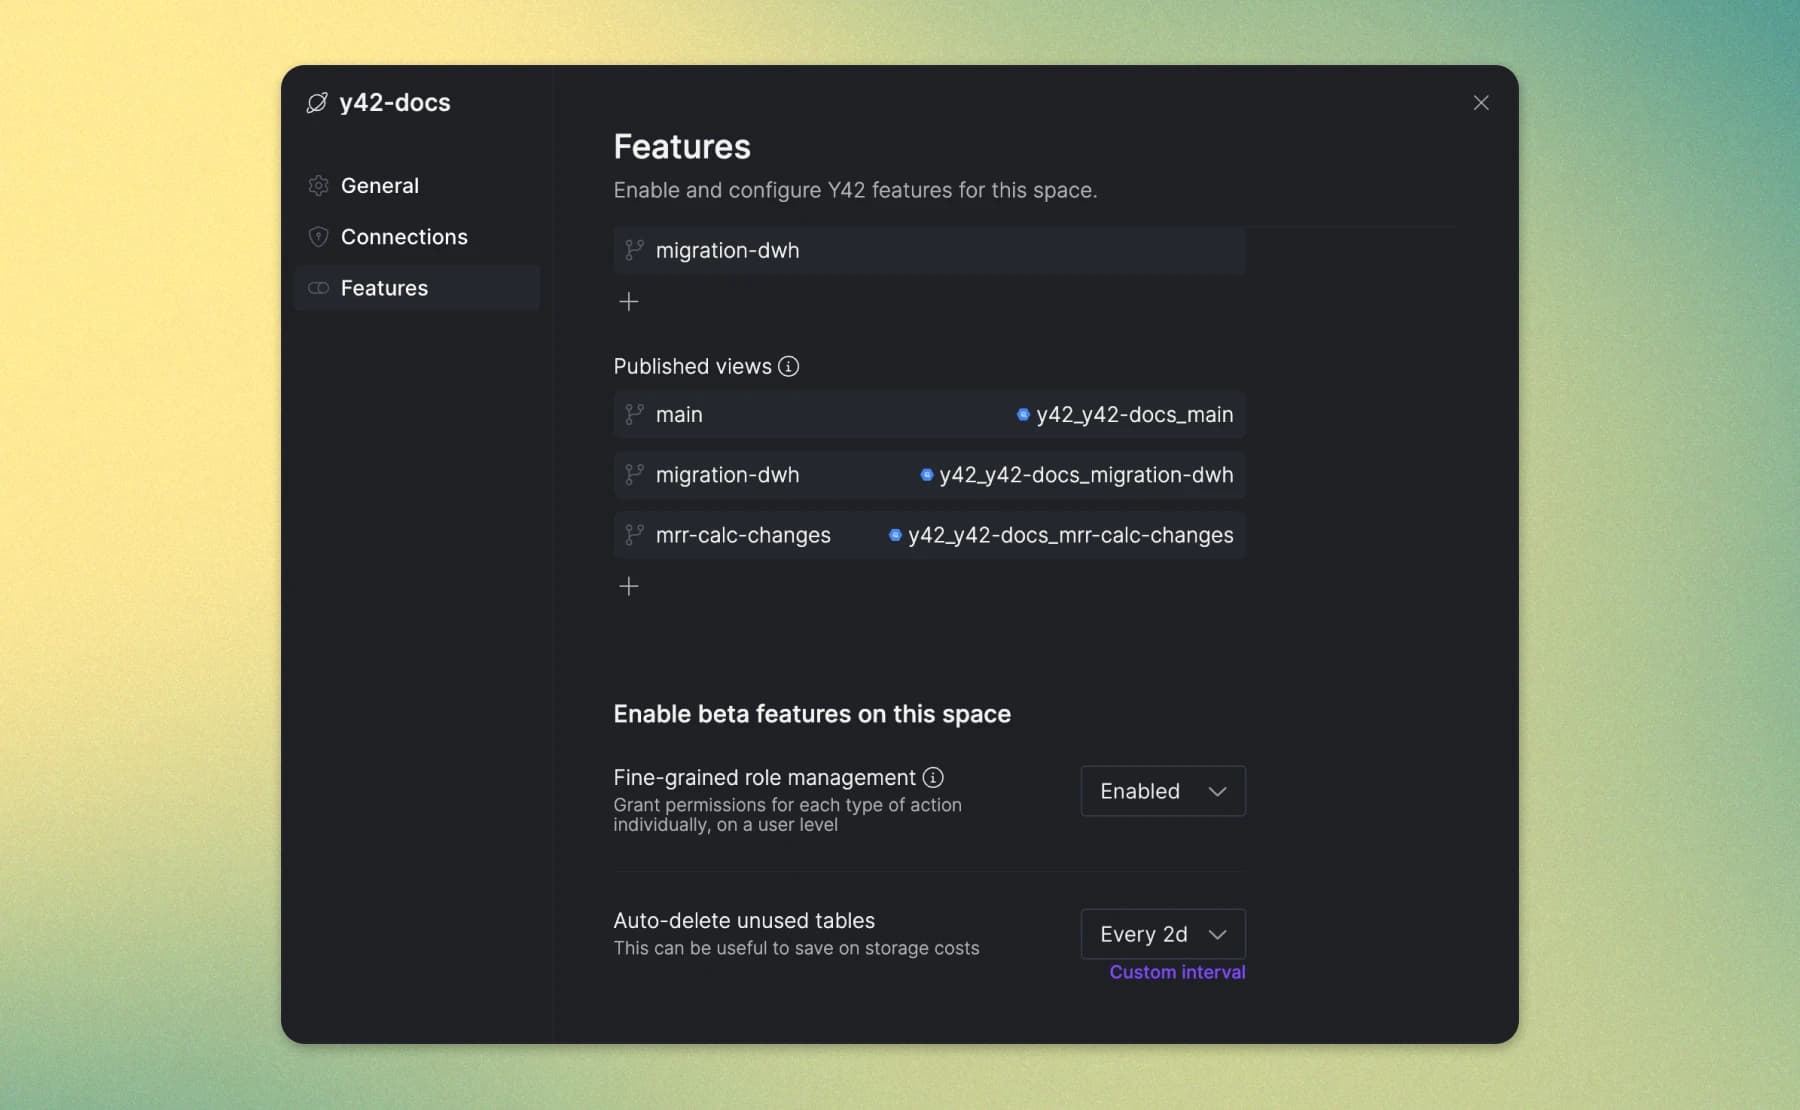The height and width of the screenshot is (1110, 1800).
Task: Click the top migration-dwh branch row
Action: (x=929, y=250)
